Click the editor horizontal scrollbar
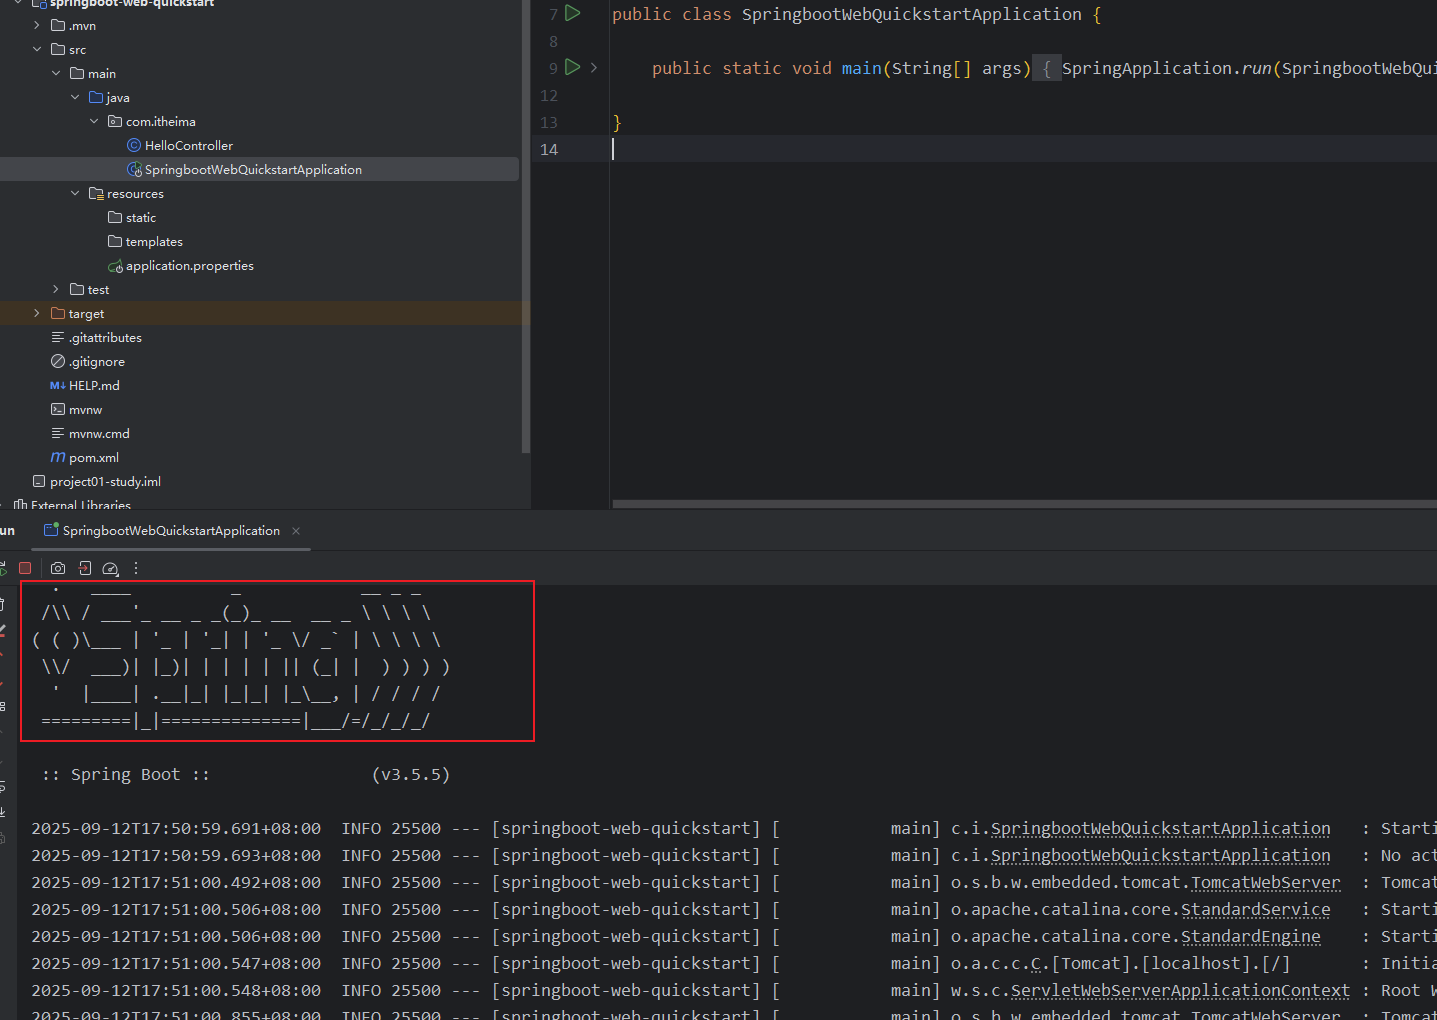The image size is (1437, 1020). [1024, 504]
